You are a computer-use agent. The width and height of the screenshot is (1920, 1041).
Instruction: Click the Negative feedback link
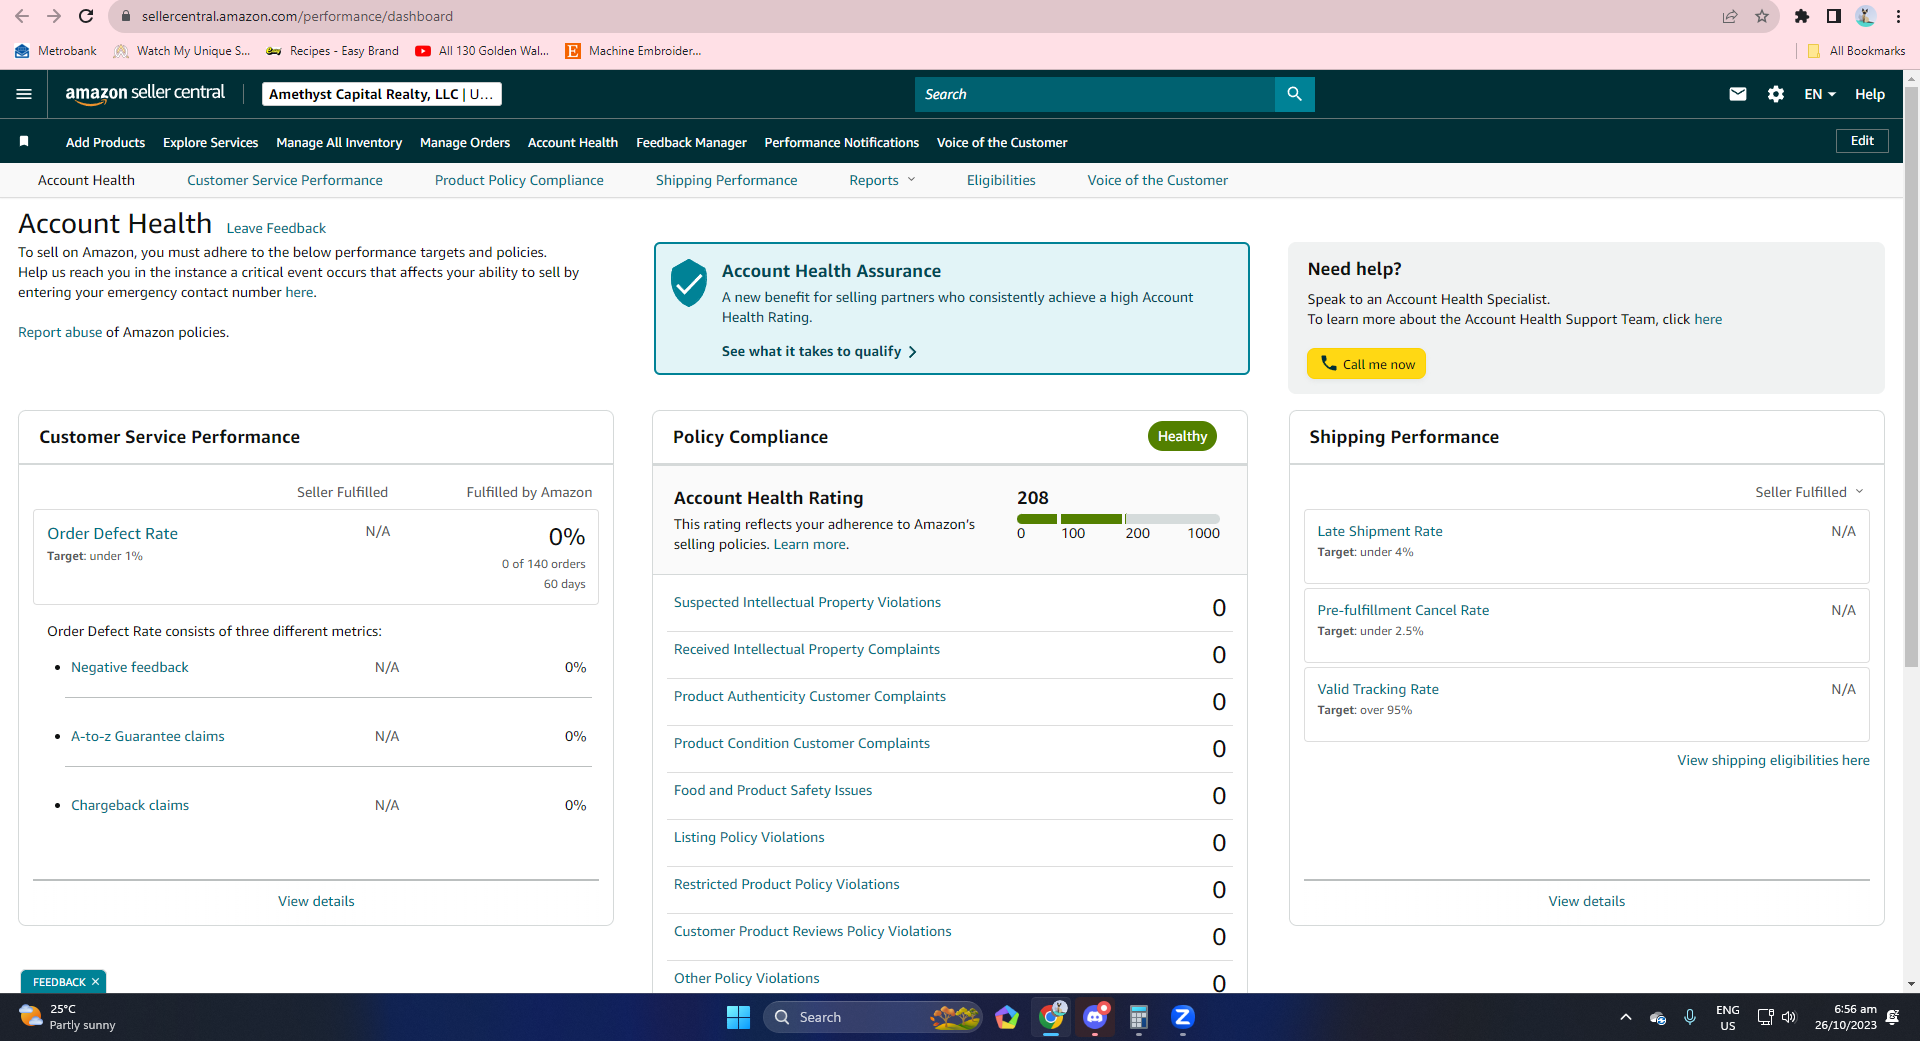(x=130, y=667)
